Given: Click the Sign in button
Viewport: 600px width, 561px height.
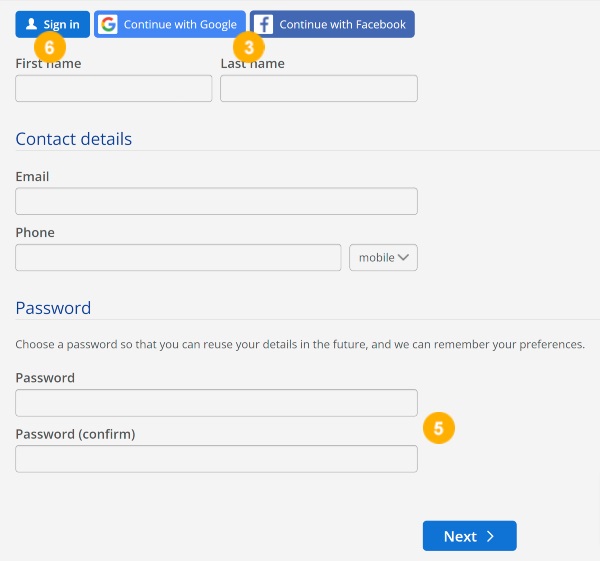Looking at the screenshot, I should tap(52, 24).
